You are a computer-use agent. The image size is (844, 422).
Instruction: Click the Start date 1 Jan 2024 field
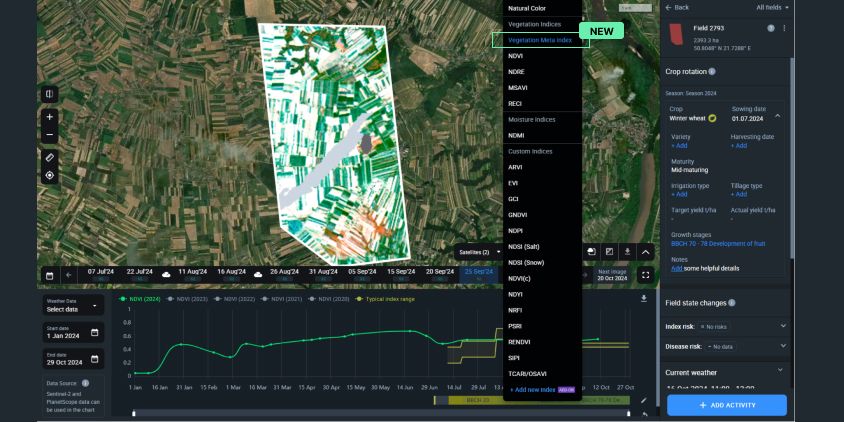tap(73, 333)
